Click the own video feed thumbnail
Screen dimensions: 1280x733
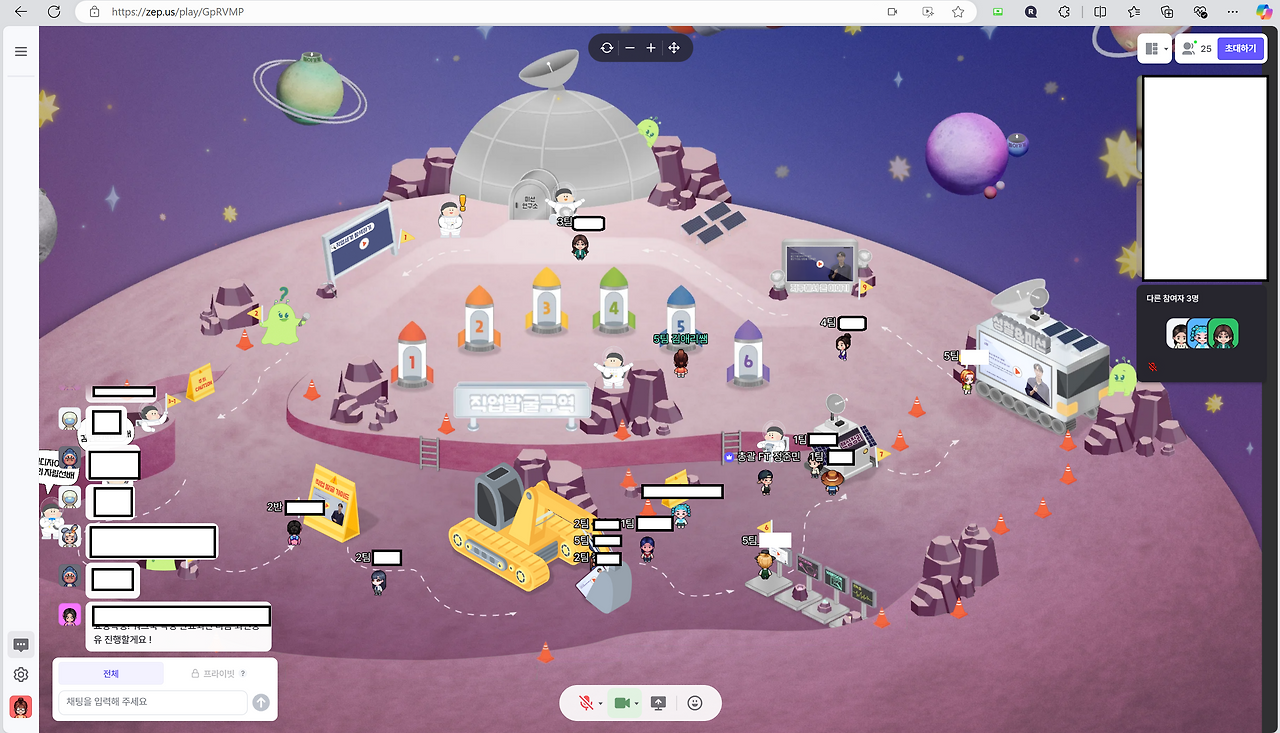(x=1204, y=178)
